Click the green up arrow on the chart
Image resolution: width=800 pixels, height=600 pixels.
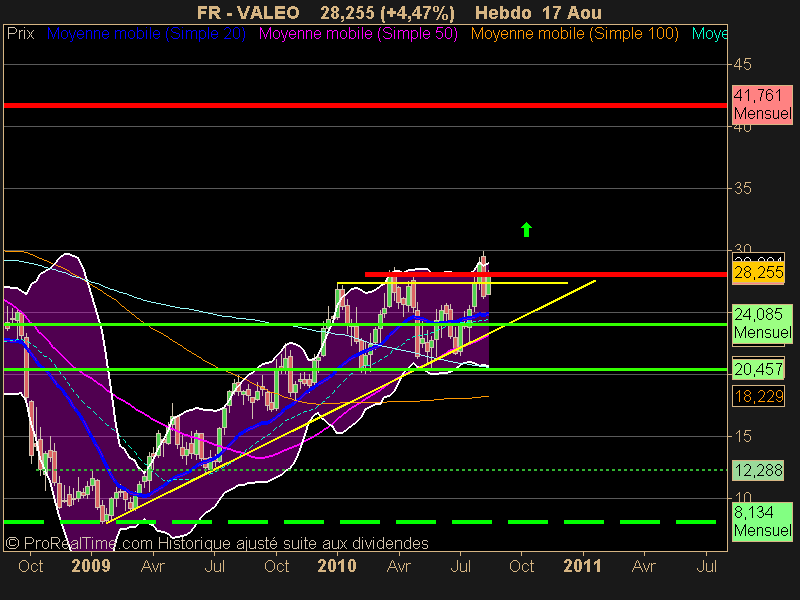tap(527, 230)
